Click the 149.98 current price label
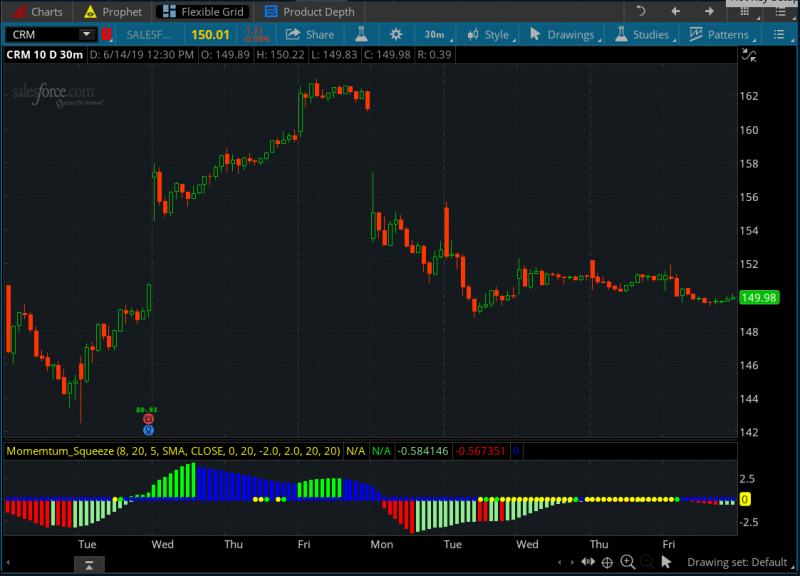 (x=759, y=297)
